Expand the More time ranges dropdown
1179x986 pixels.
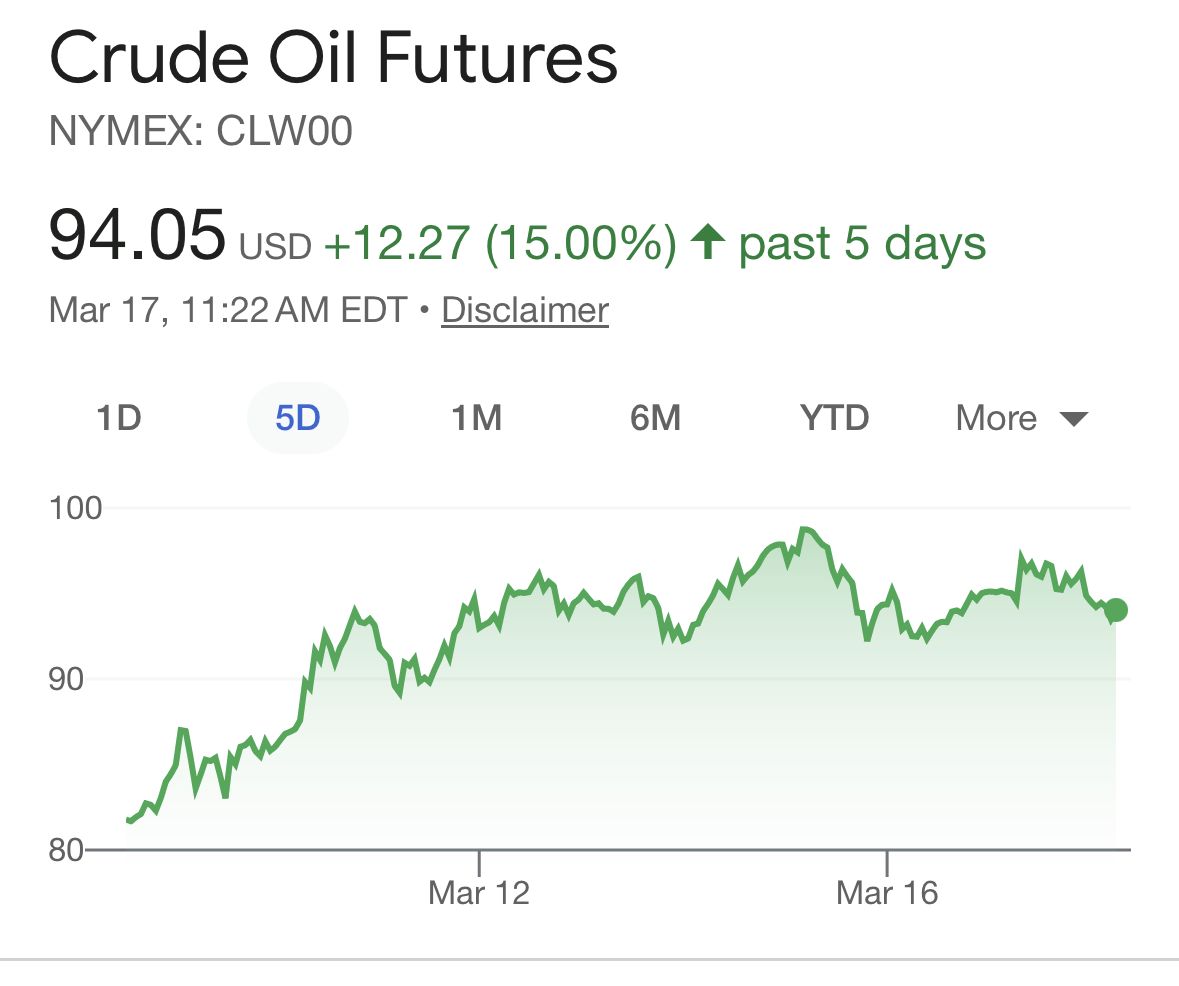point(1021,417)
